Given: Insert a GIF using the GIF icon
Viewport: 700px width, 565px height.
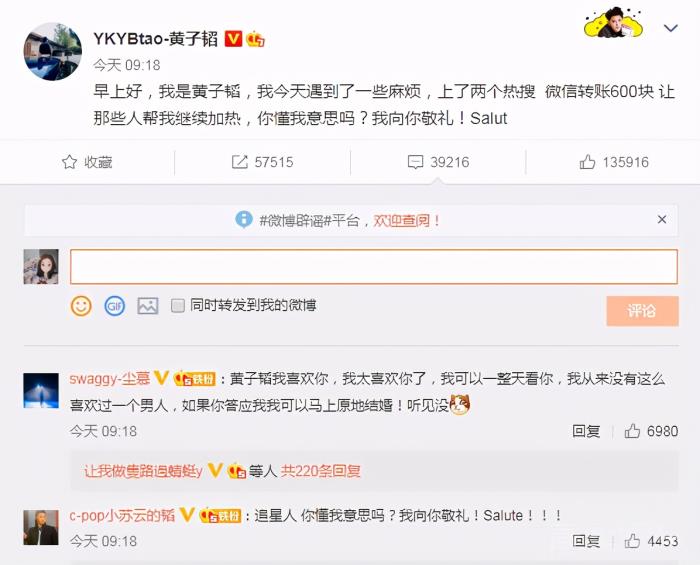Looking at the screenshot, I should [114, 306].
